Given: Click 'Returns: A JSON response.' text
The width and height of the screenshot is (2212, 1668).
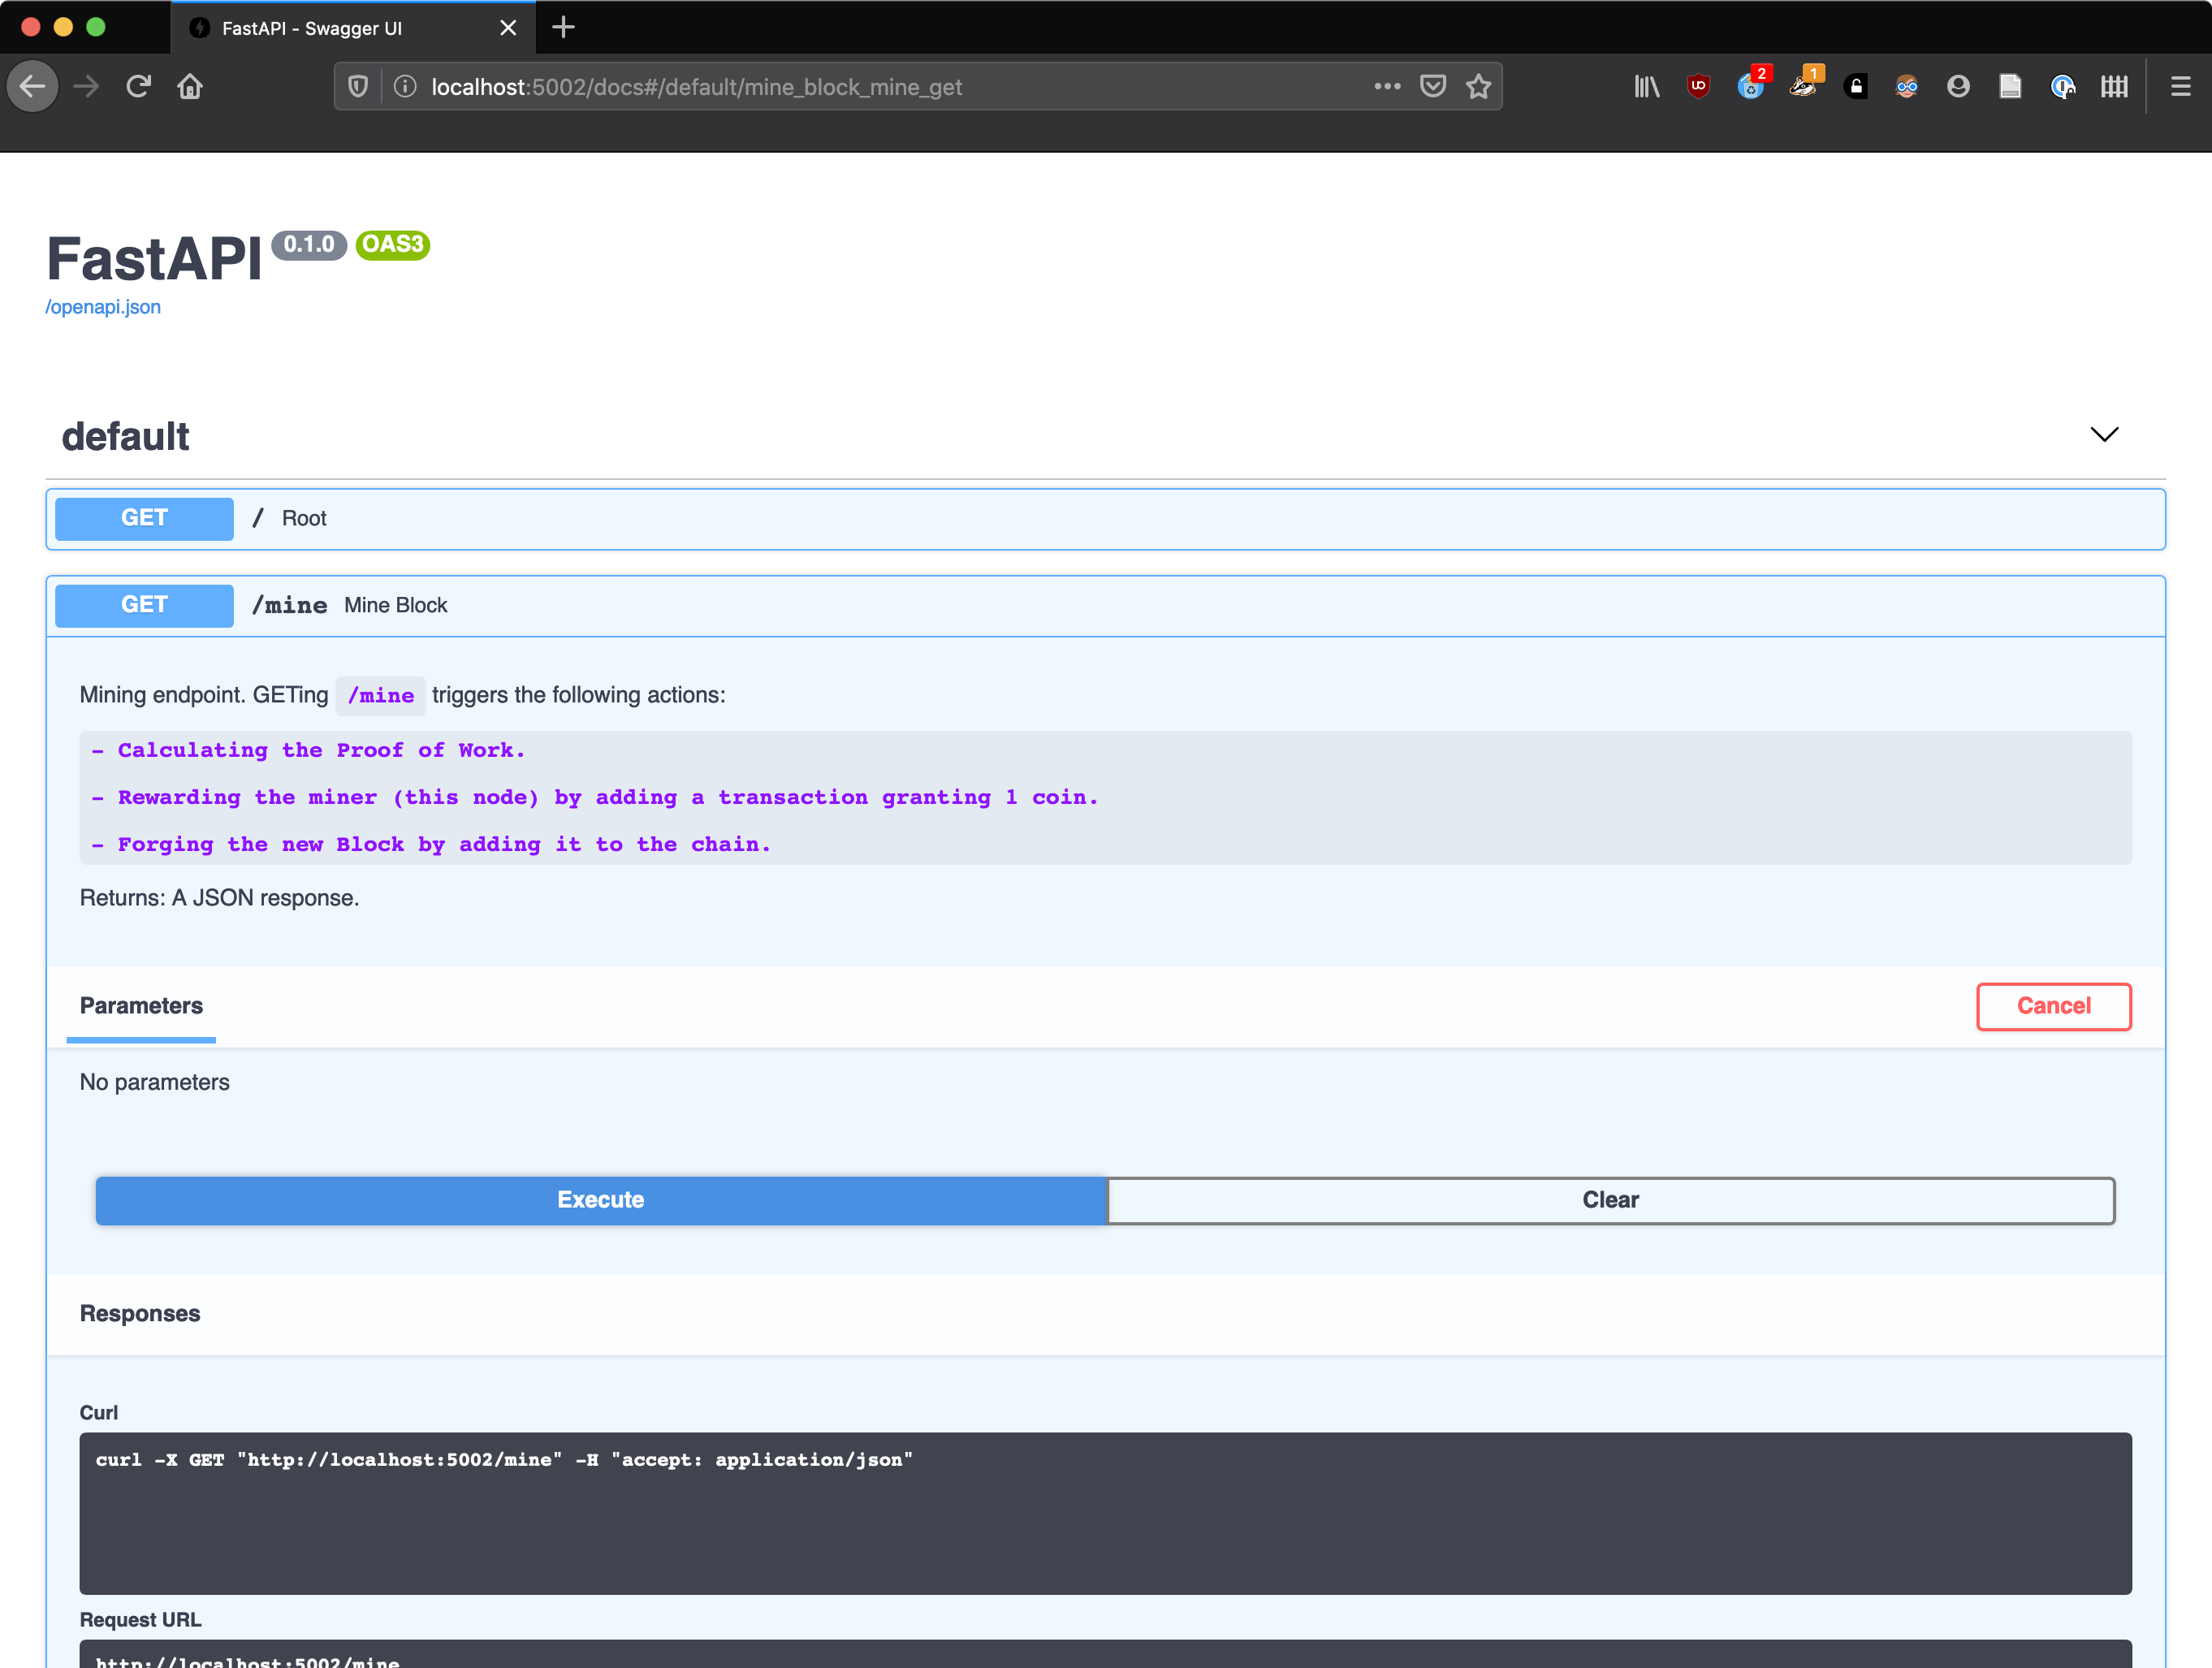Looking at the screenshot, I should point(219,898).
